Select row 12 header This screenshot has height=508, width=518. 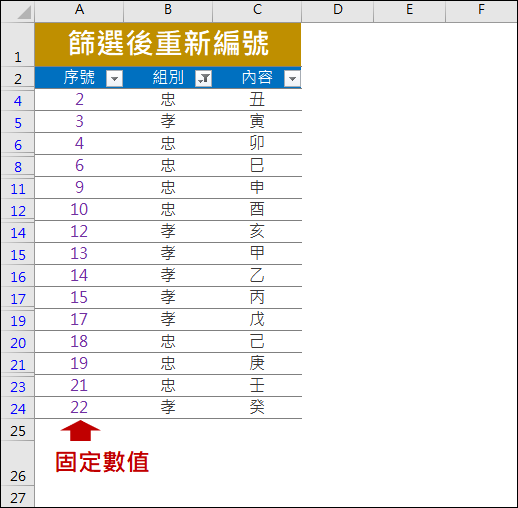click(x=18, y=210)
